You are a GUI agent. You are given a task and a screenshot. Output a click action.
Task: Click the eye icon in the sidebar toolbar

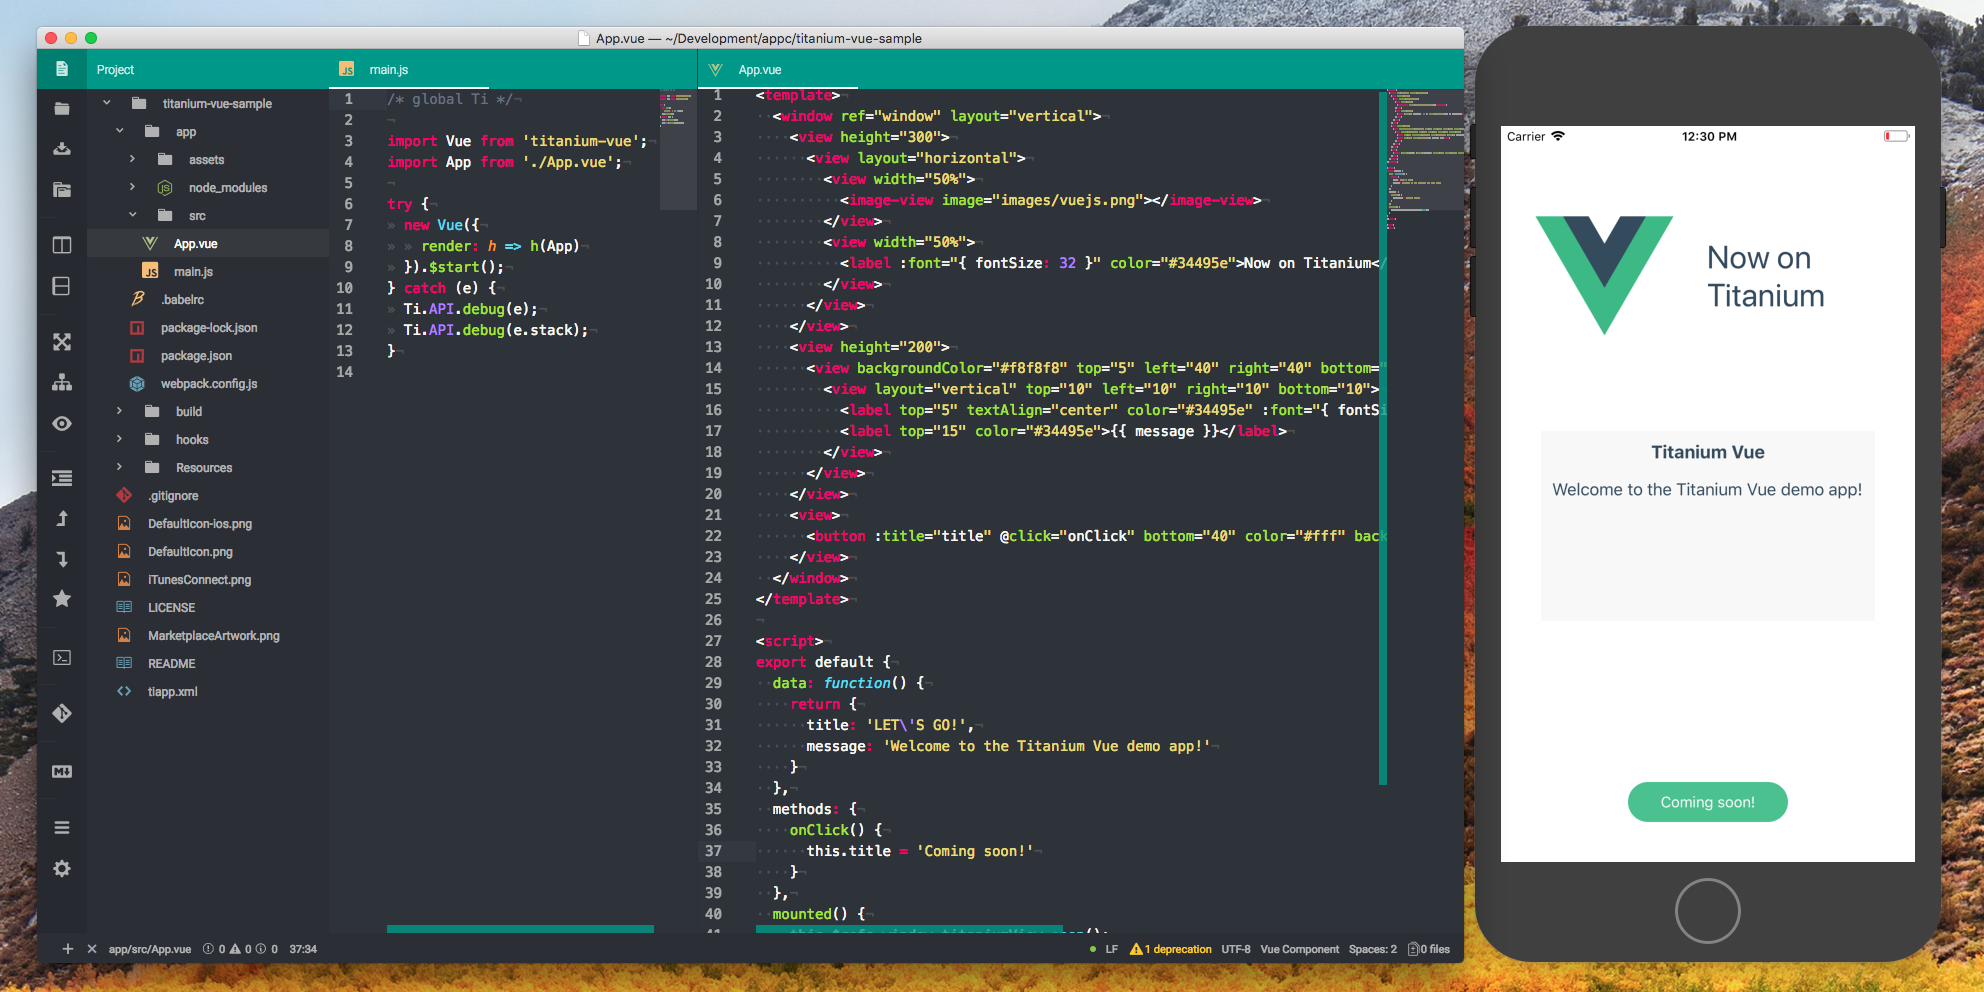[62, 424]
